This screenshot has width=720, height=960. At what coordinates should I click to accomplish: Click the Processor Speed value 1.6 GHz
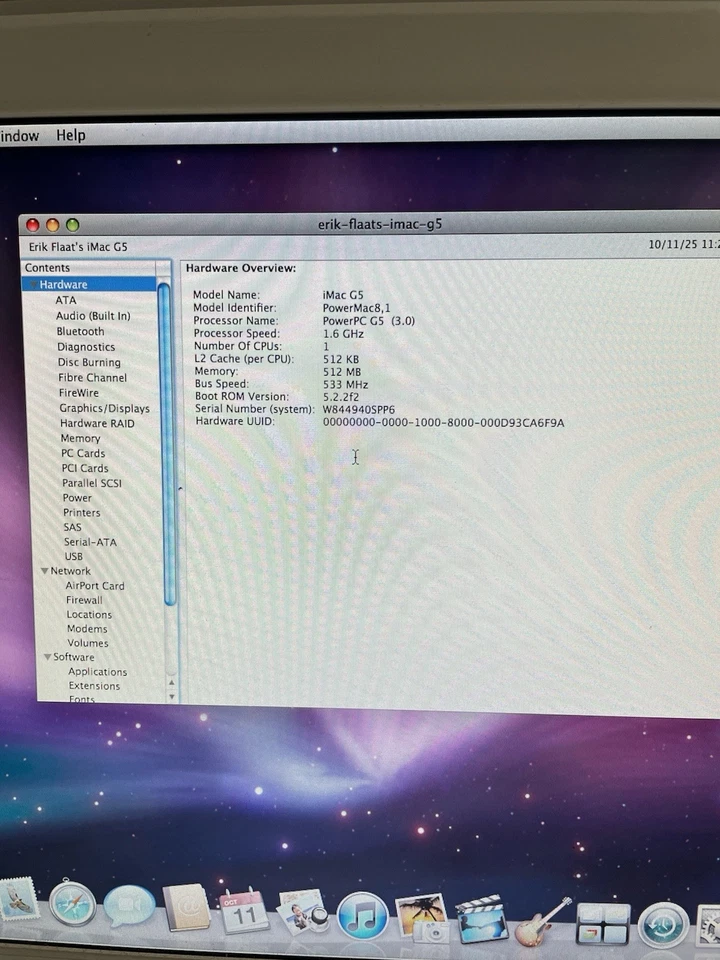(x=343, y=334)
